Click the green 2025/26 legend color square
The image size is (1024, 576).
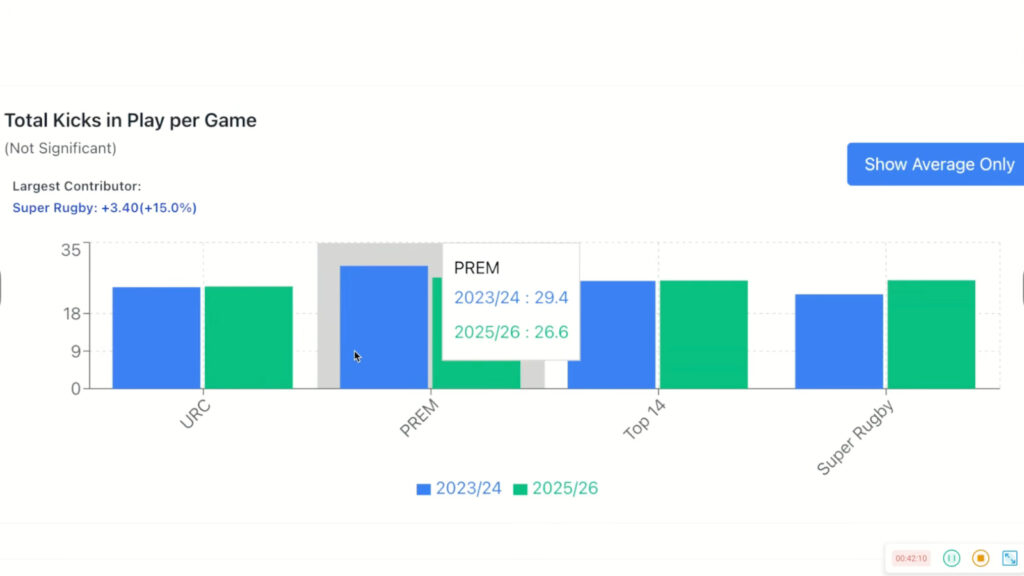click(520, 489)
